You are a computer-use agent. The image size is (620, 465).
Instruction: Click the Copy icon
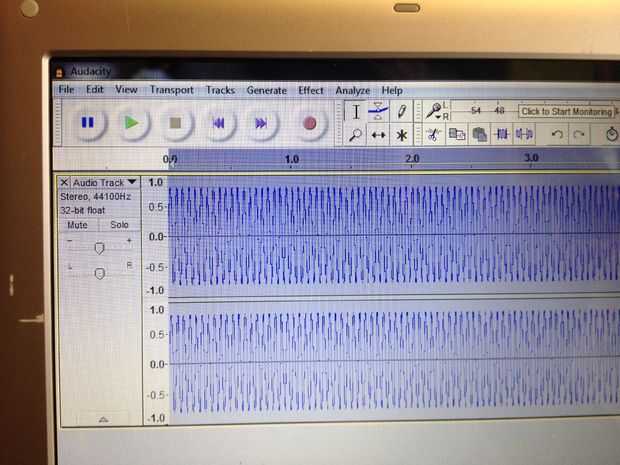(457, 134)
